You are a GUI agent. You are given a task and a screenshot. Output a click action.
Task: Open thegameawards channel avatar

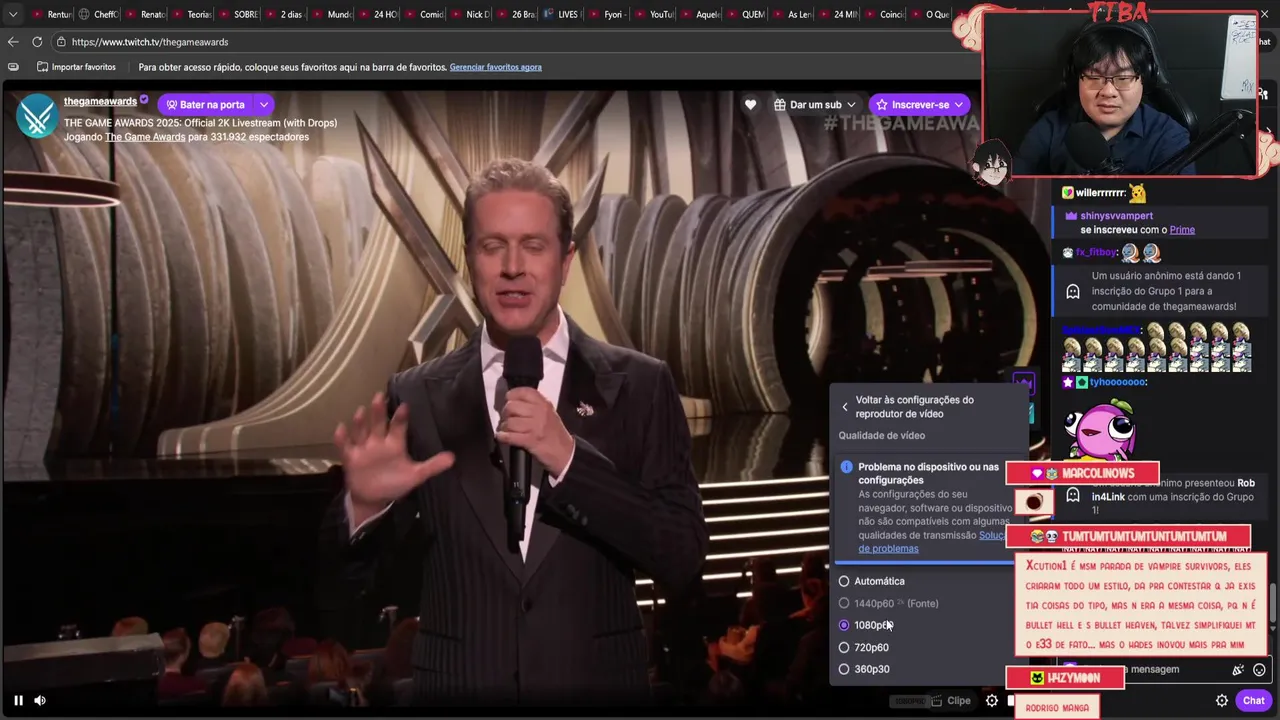pyautogui.click(x=36, y=116)
